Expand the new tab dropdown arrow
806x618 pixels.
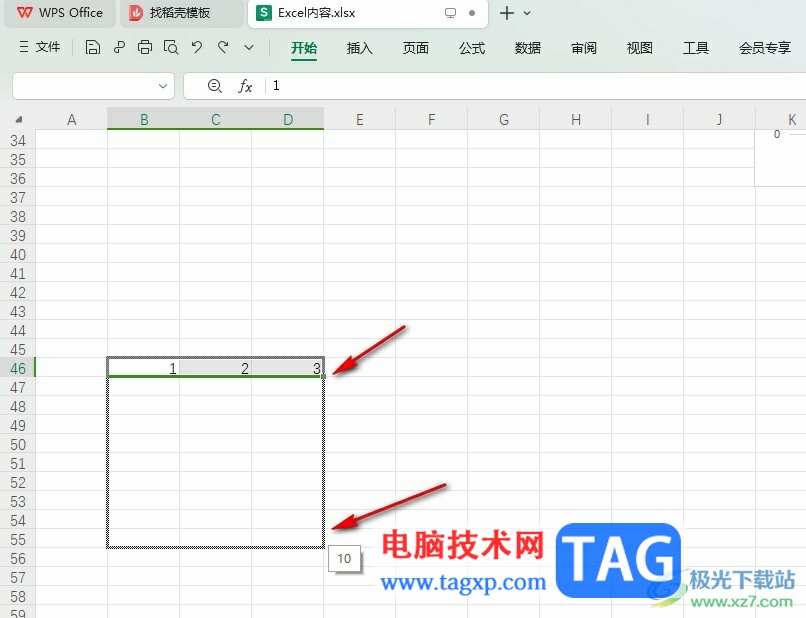coord(527,13)
